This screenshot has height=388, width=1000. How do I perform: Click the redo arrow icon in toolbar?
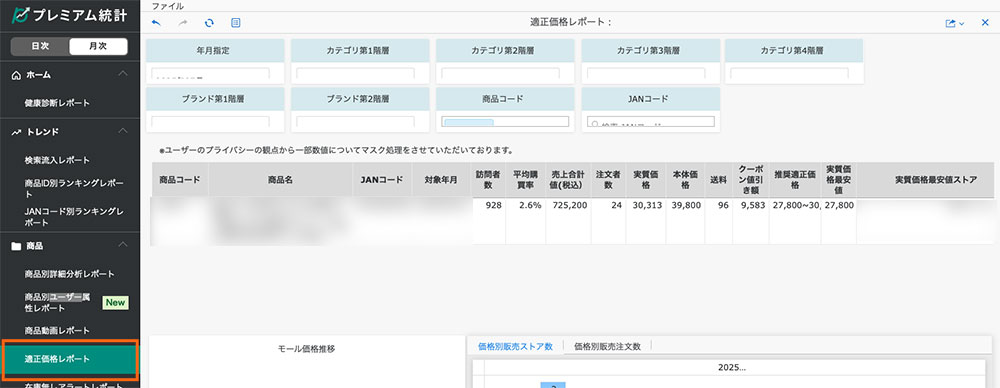(x=183, y=23)
